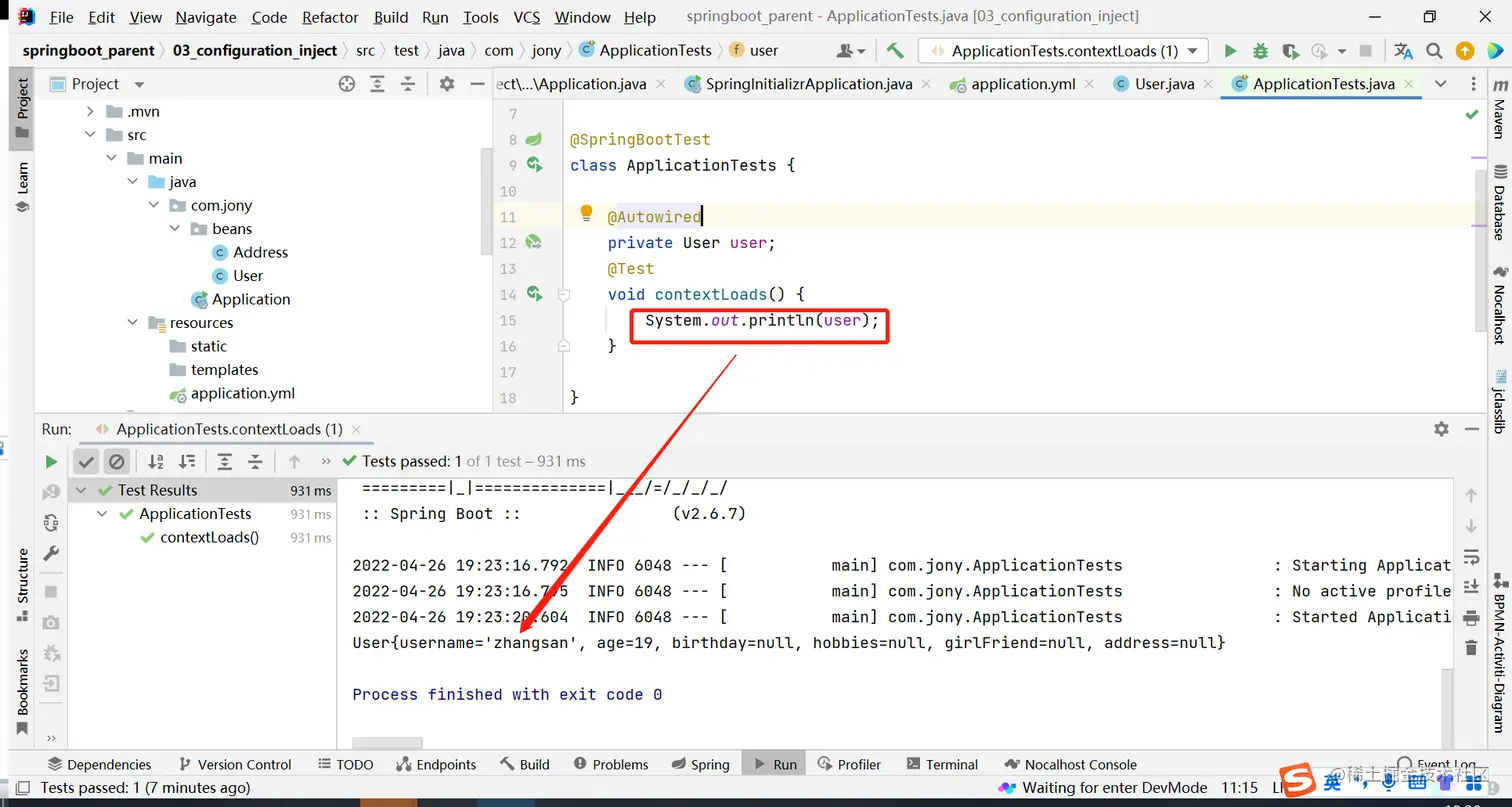Toggle show ignored tests in Run toolbar

coord(117,461)
